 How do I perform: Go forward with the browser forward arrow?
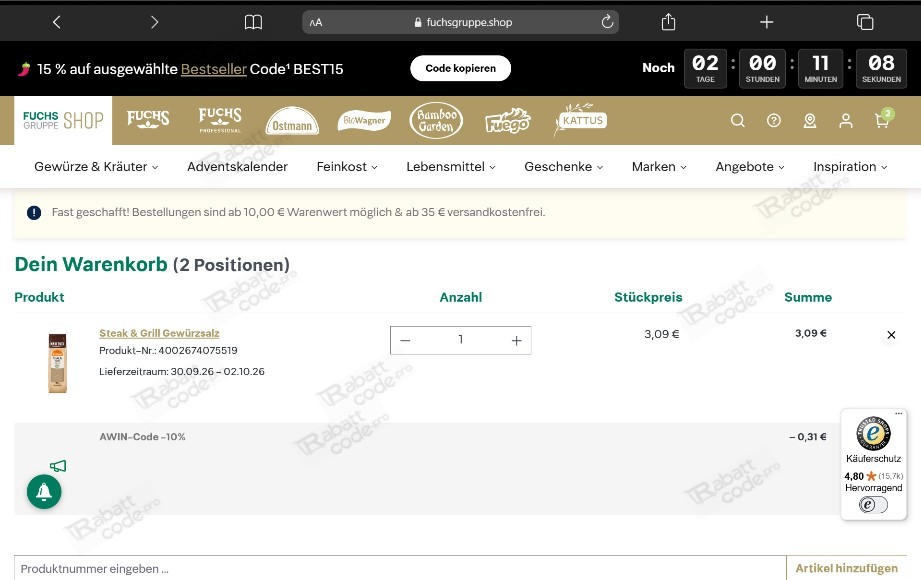(154, 22)
